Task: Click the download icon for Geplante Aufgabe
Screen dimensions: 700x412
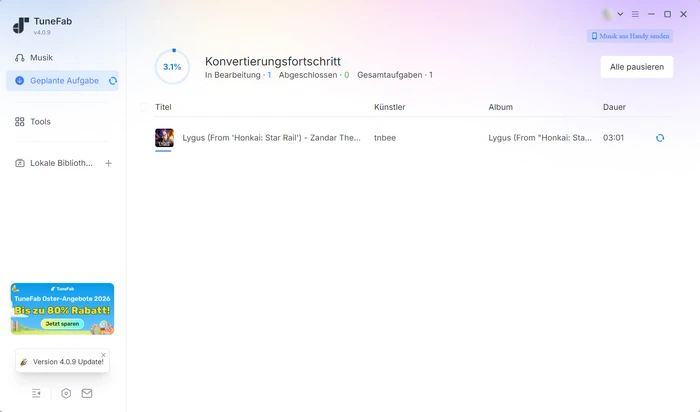Action: point(20,81)
